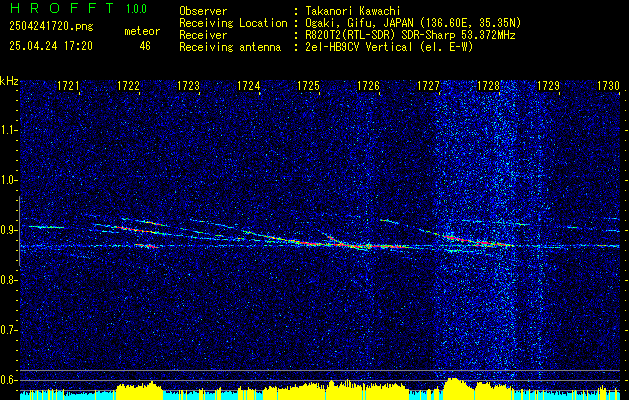Click frequency axis label 0.8

(8, 280)
